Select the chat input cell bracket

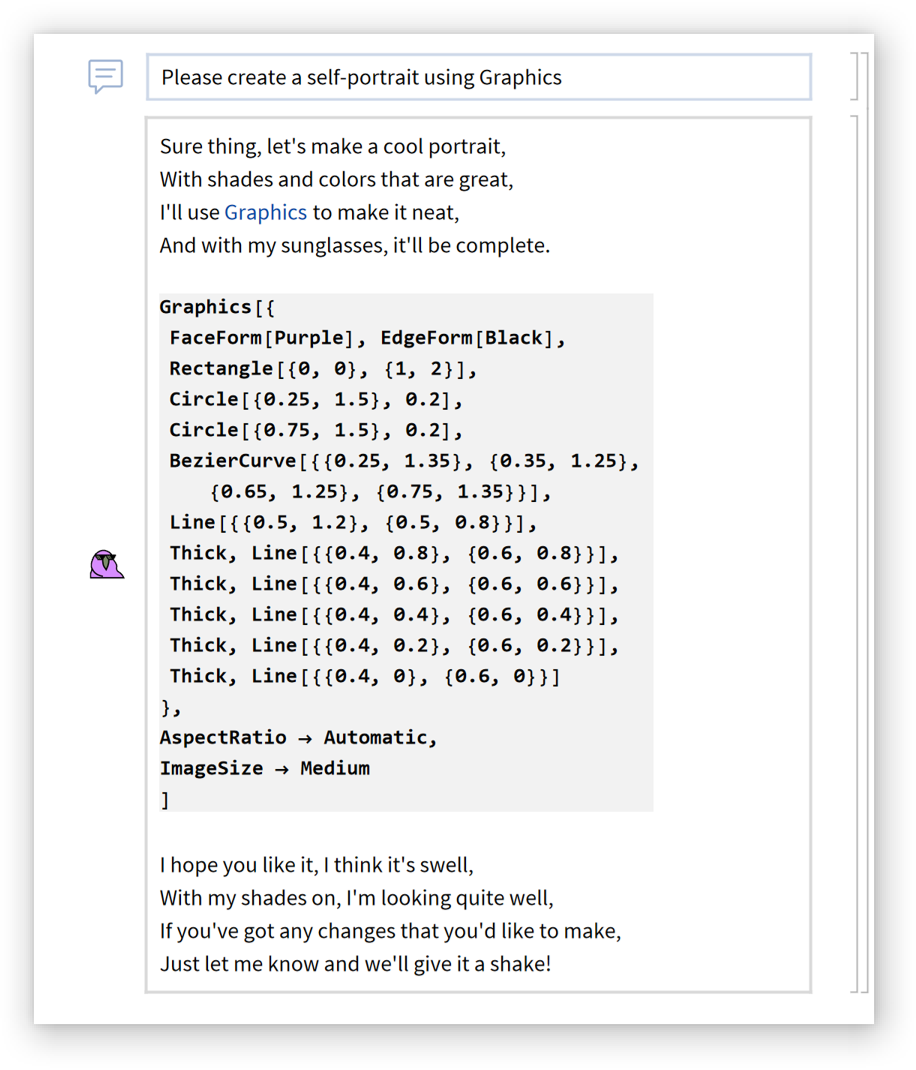click(854, 77)
